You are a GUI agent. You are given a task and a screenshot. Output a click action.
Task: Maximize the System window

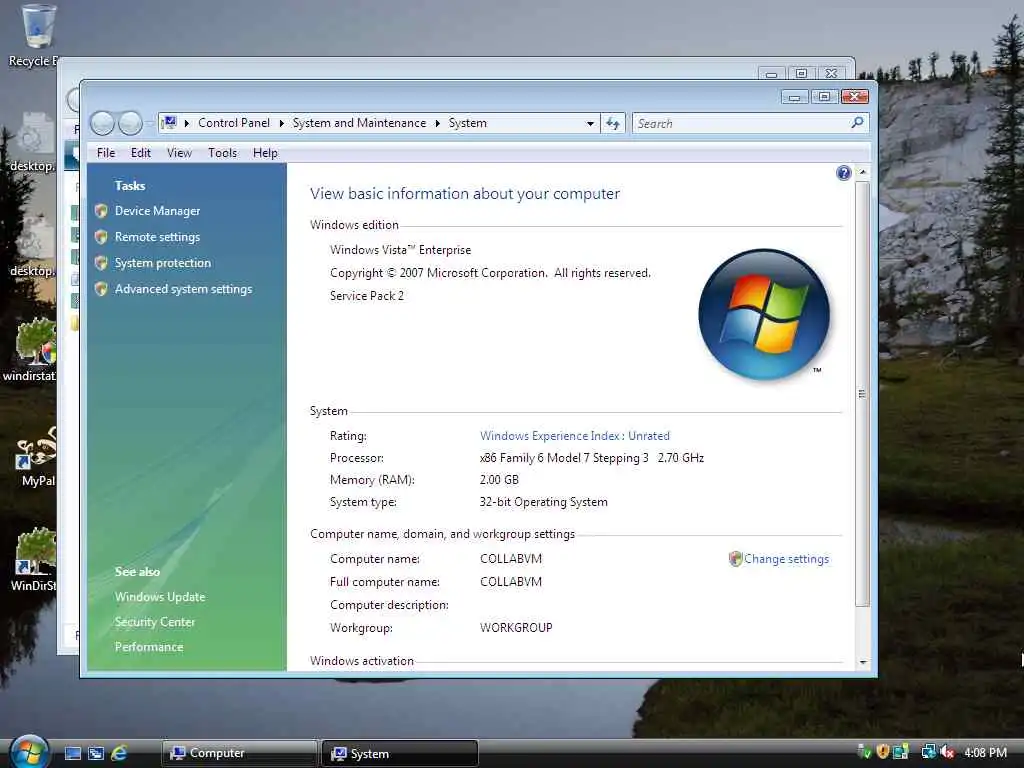[x=825, y=97]
